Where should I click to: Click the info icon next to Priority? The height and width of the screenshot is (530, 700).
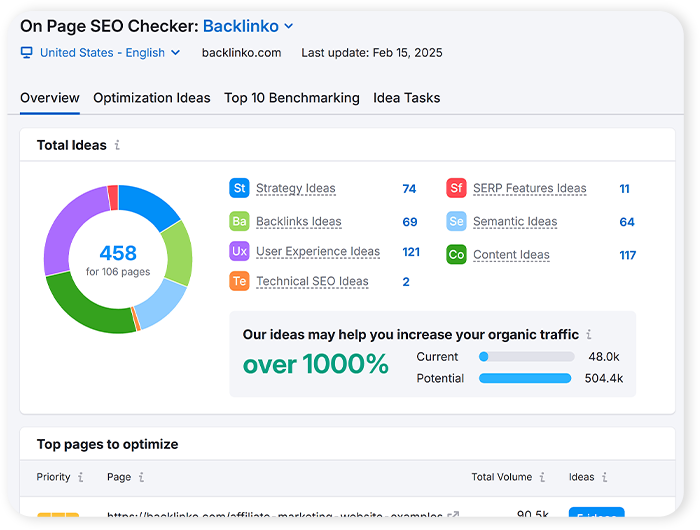click(x=80, y=477)
